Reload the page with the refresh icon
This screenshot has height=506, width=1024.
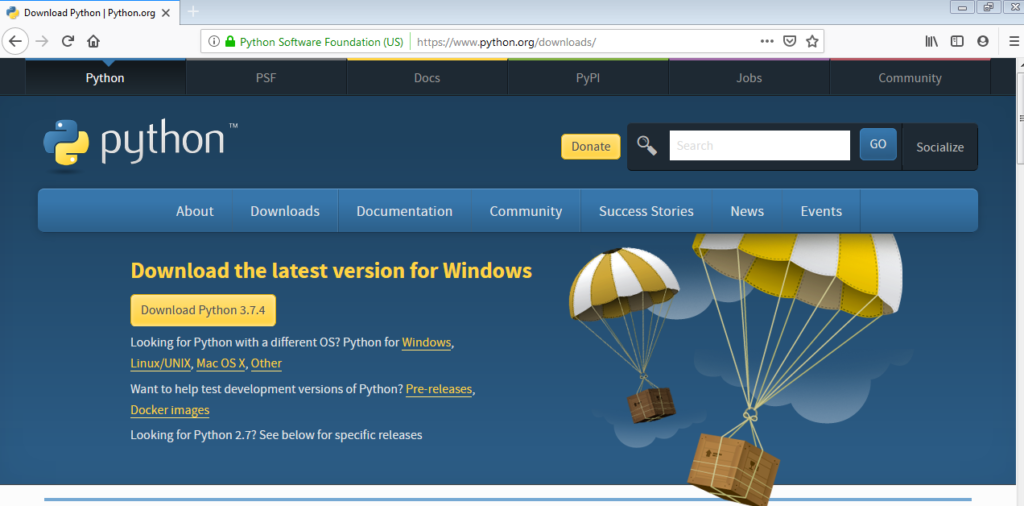[x=68, y=41]
